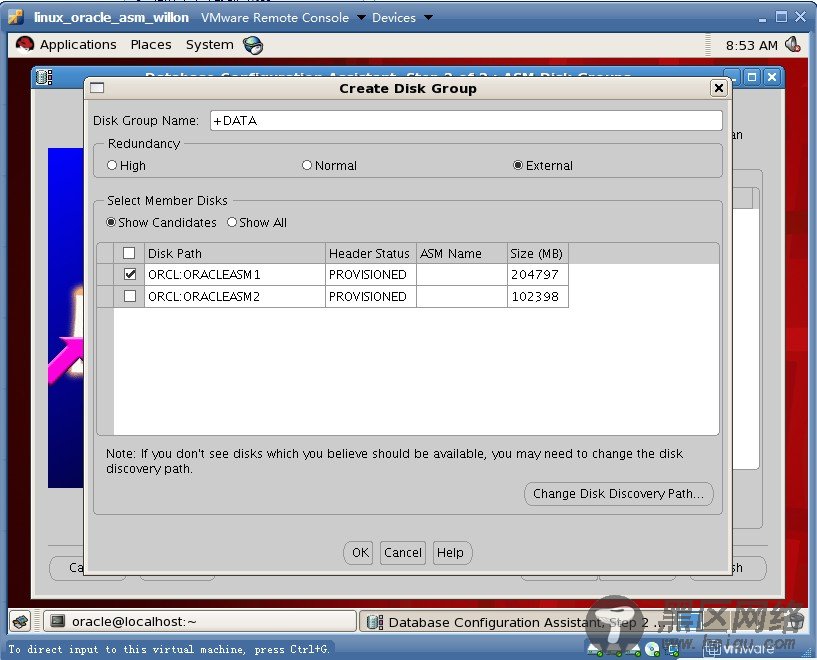Image resolution: width=817 pixels, height=660 pixels.
Task: Open the Devices dropdown menu
Action: 402,17
